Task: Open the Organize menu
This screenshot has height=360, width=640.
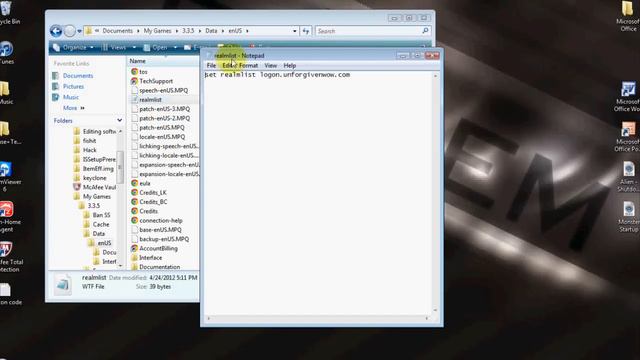Action: point(73,47)
